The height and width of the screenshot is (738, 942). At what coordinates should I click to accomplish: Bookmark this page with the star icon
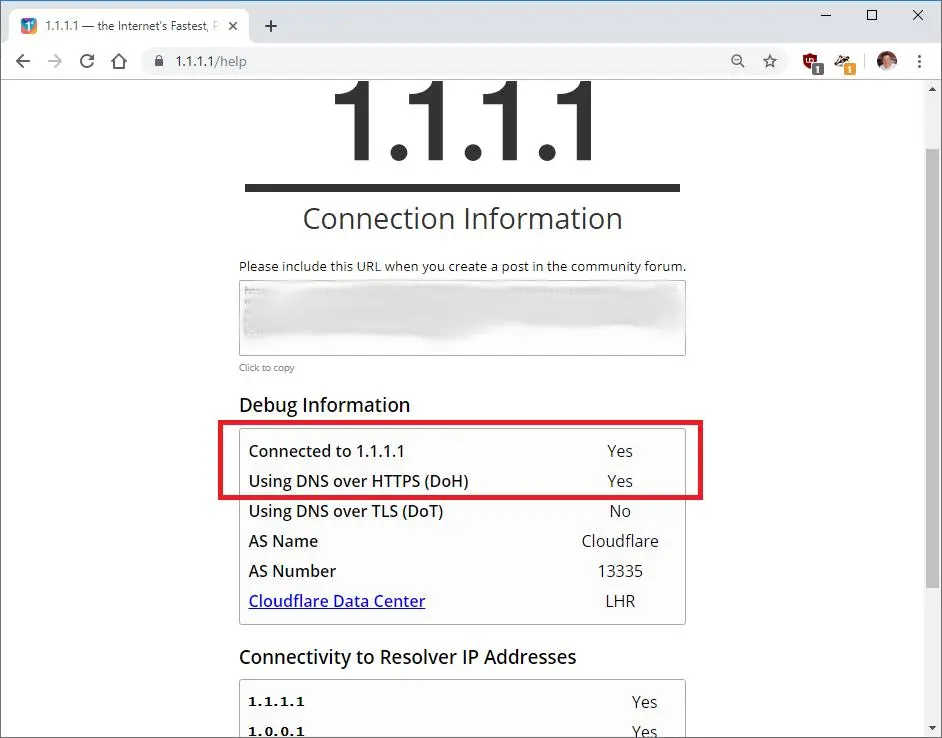click(x=770, y=61)
